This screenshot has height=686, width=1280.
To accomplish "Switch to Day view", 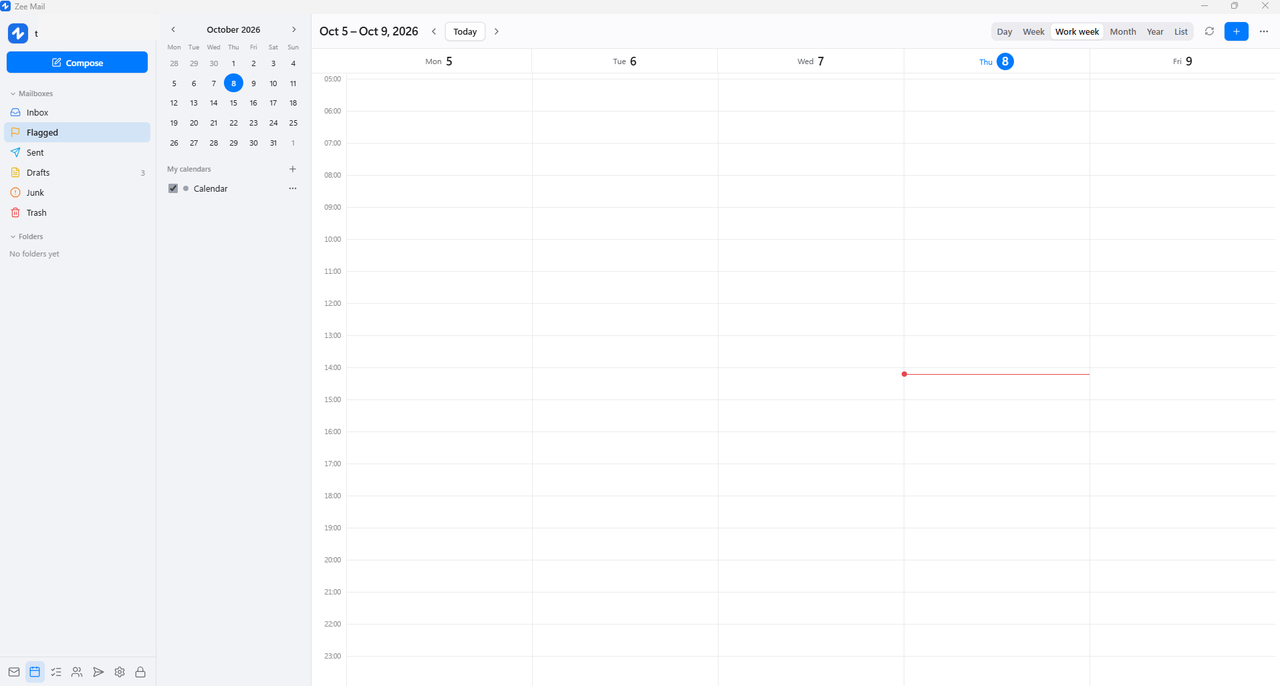I will pyautogui.click(x=1004, y=32).
